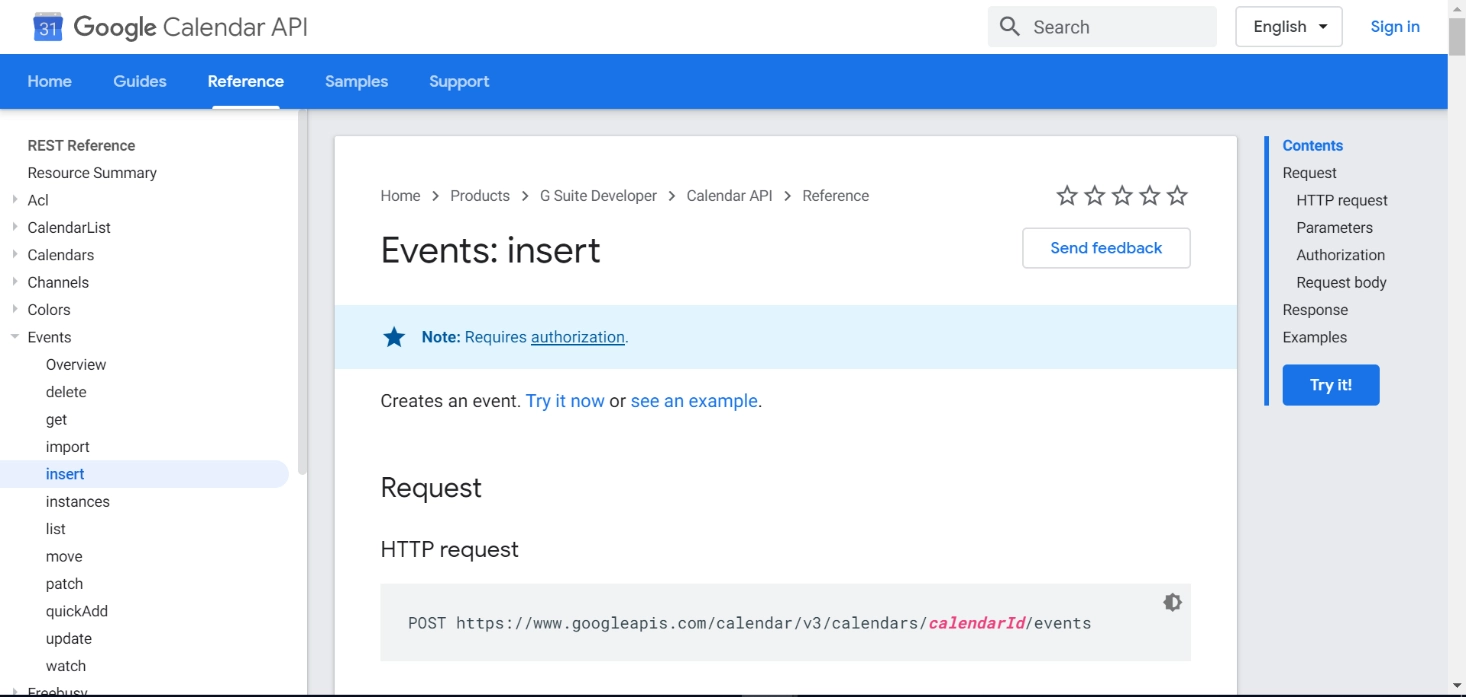This screenshot has width=1466, height=697.
Task: Click the search magnifier icon
Action: click(1010, 27)
